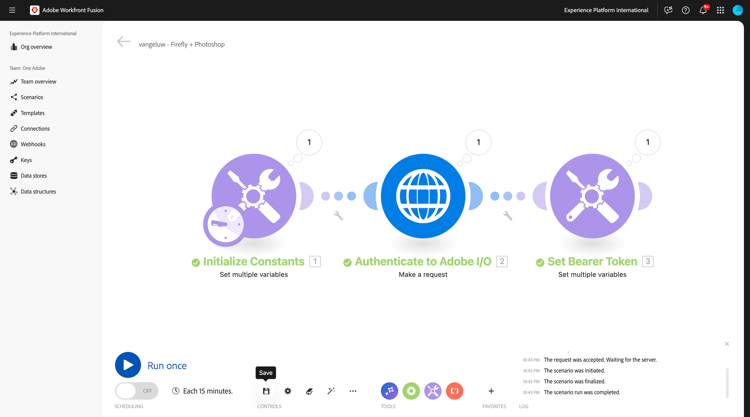Click the Run once play button
The width and height of the screenshot is (750, 417).
click(x=128, y=365)
